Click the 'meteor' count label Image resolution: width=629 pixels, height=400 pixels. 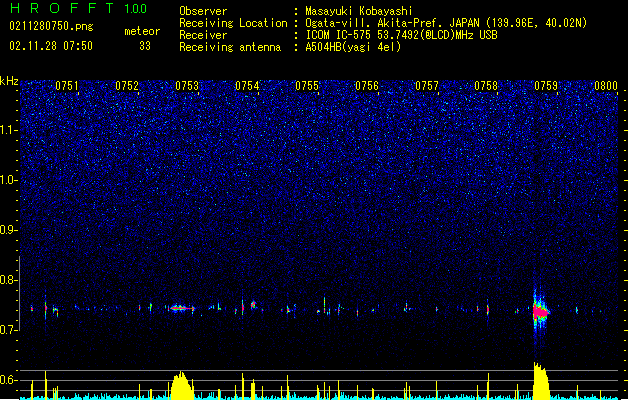(142, 31)
